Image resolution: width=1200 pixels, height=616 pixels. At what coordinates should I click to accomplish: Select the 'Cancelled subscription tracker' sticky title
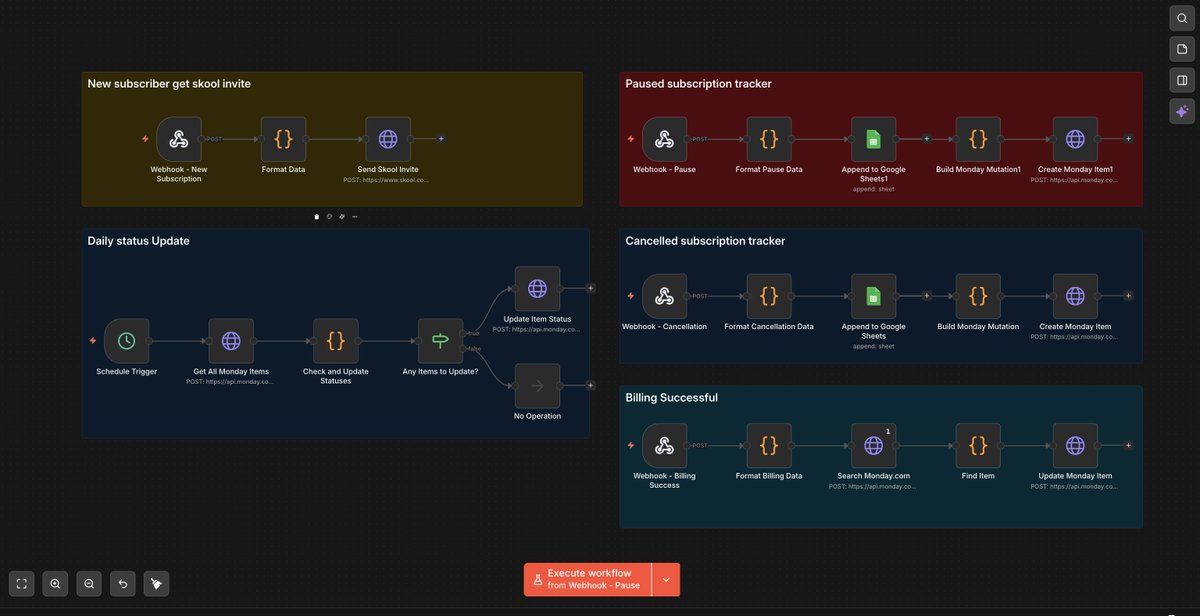click(x=705, y=241)
